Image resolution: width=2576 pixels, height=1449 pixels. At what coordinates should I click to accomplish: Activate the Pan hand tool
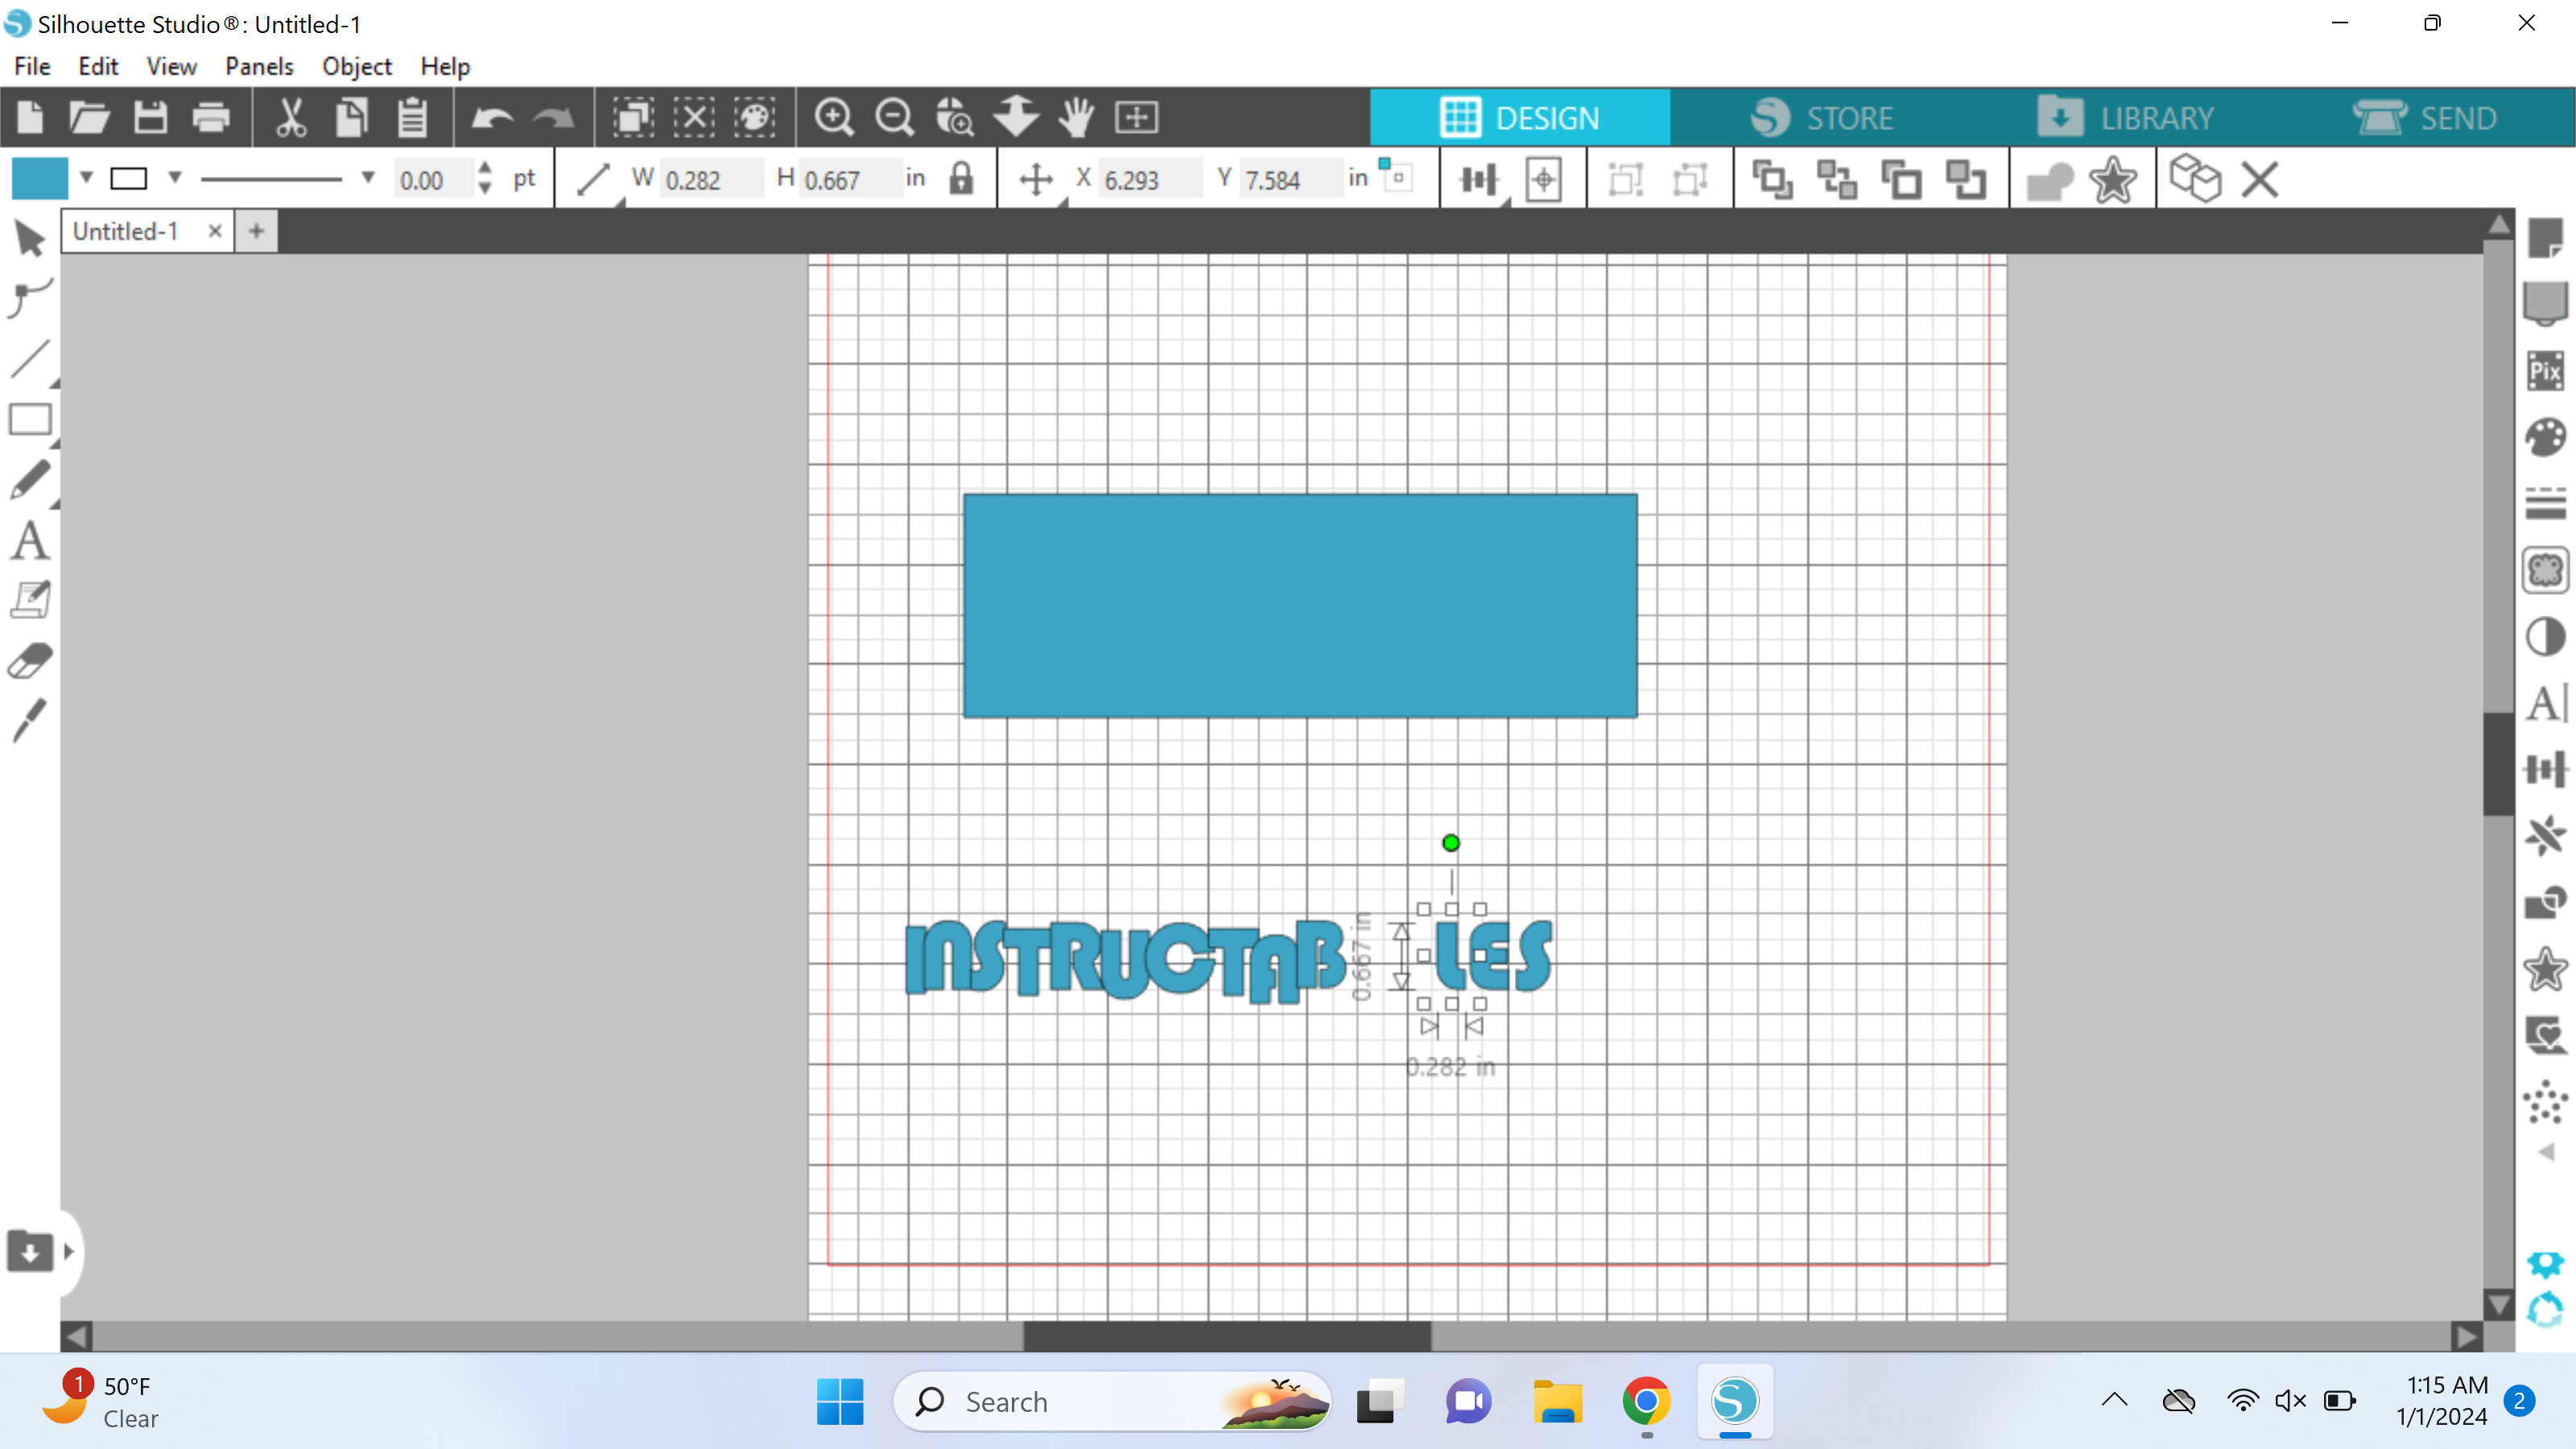(1076, 118)
